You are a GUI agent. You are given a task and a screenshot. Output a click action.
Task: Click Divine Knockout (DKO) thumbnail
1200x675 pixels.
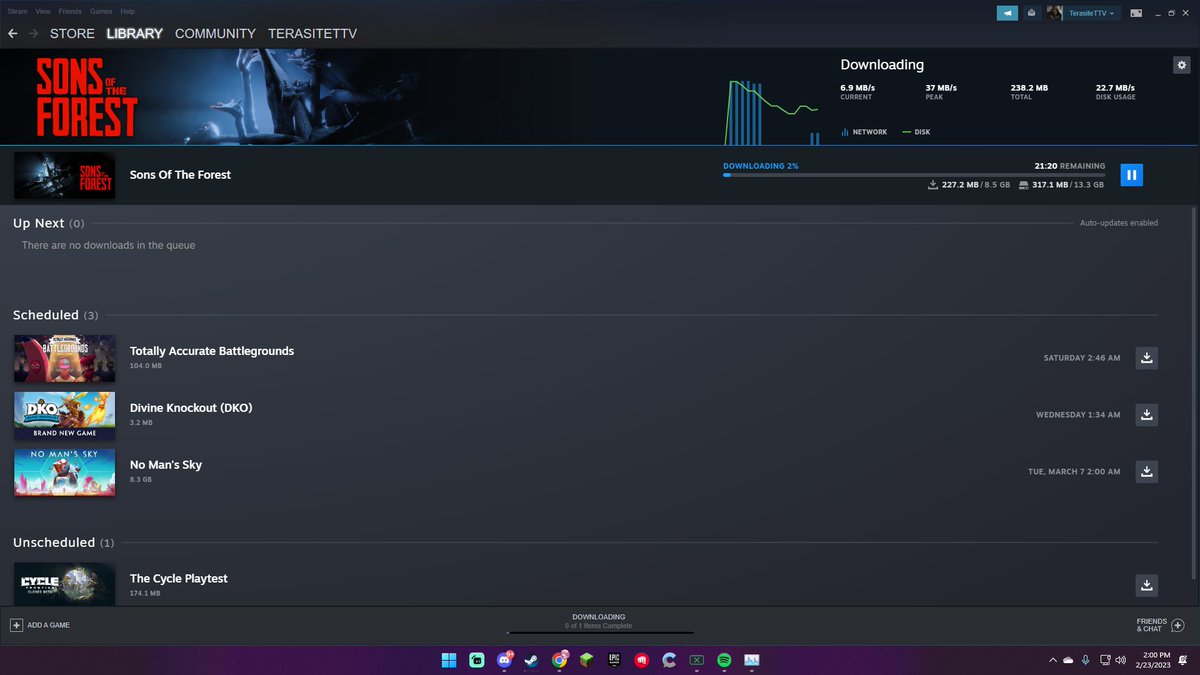tap(64, 415)
